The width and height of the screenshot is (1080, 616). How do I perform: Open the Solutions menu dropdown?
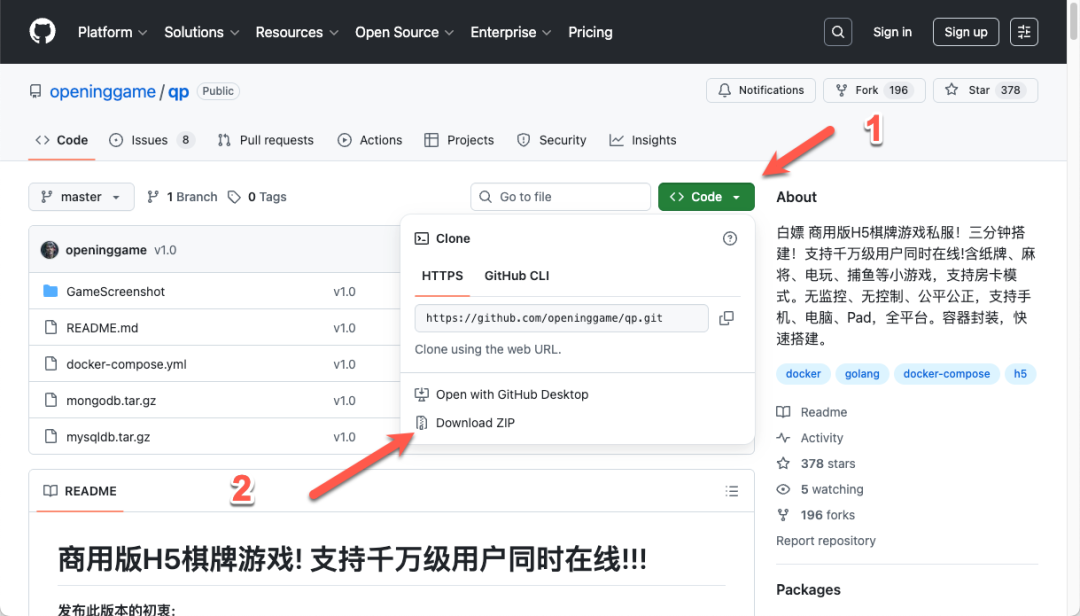201,32
